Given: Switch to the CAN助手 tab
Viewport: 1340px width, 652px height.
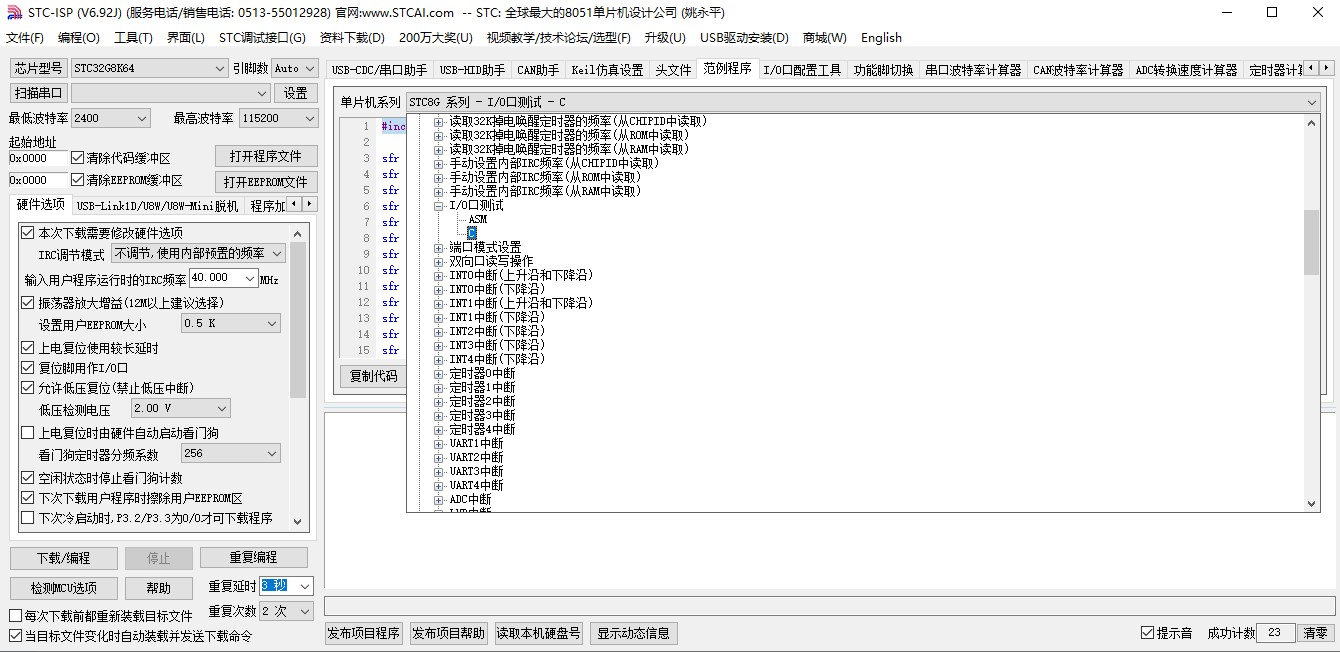Looking at the screenshot, I should pyautogui.click(x=538, y=70).
